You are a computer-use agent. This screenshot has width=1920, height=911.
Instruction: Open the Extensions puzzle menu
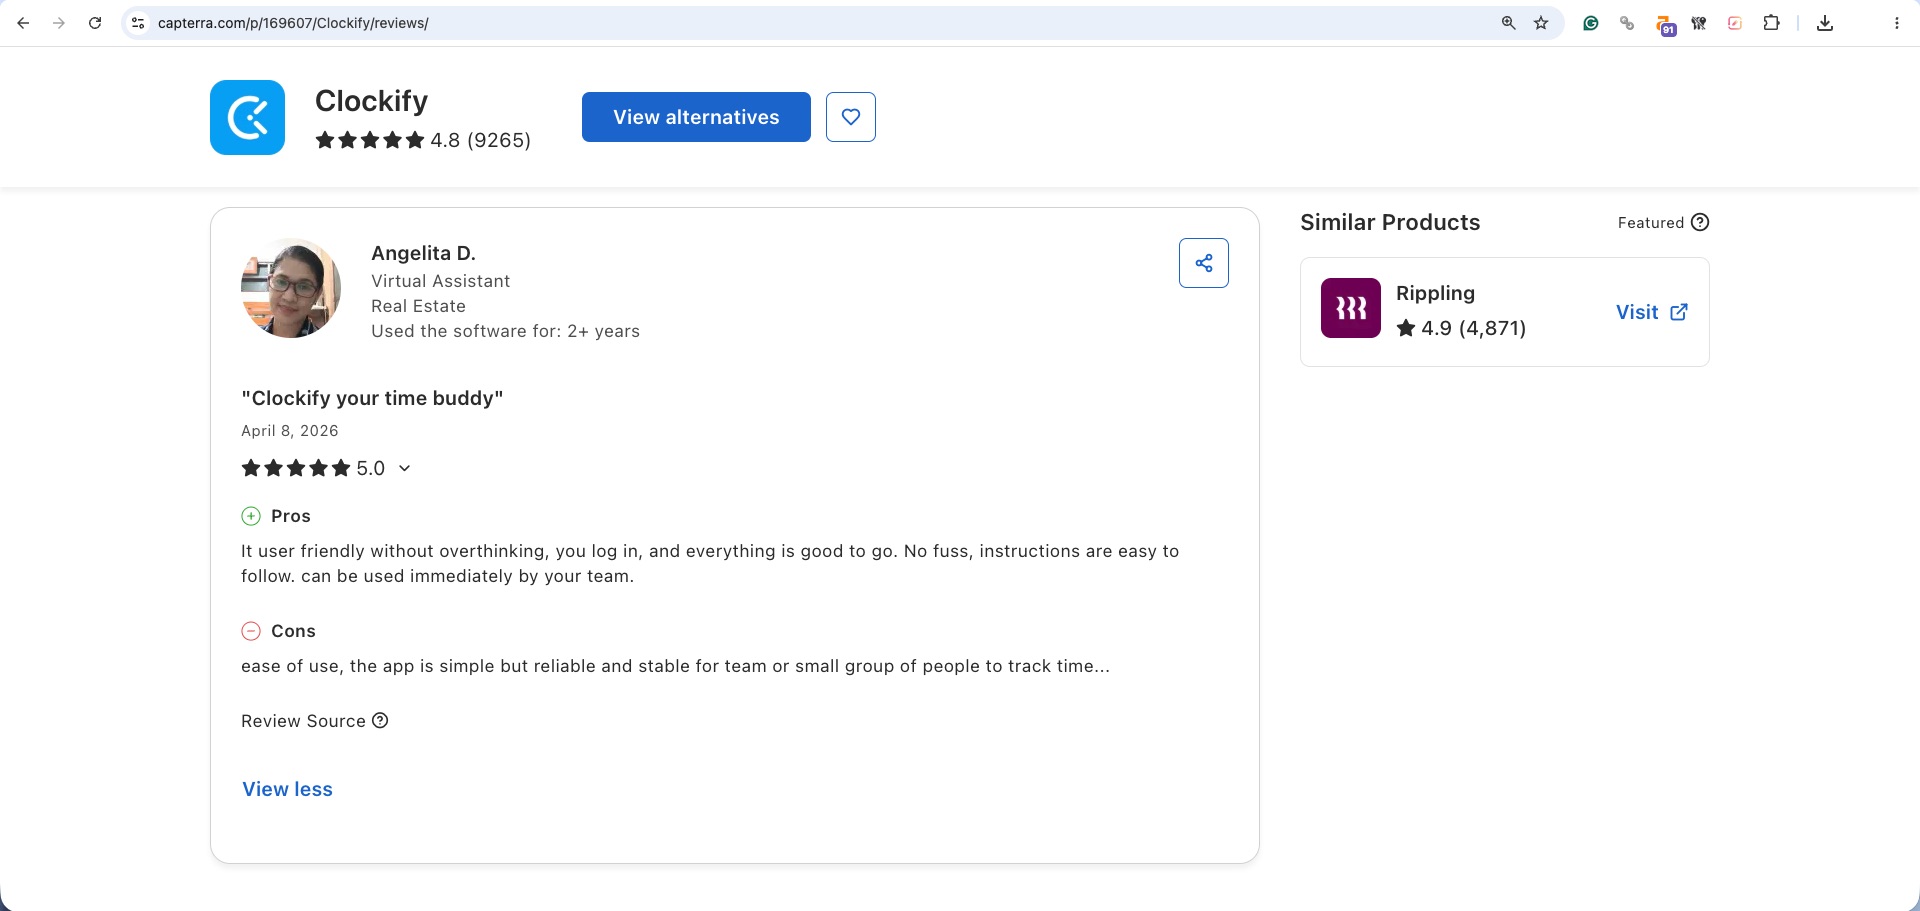1771,23
